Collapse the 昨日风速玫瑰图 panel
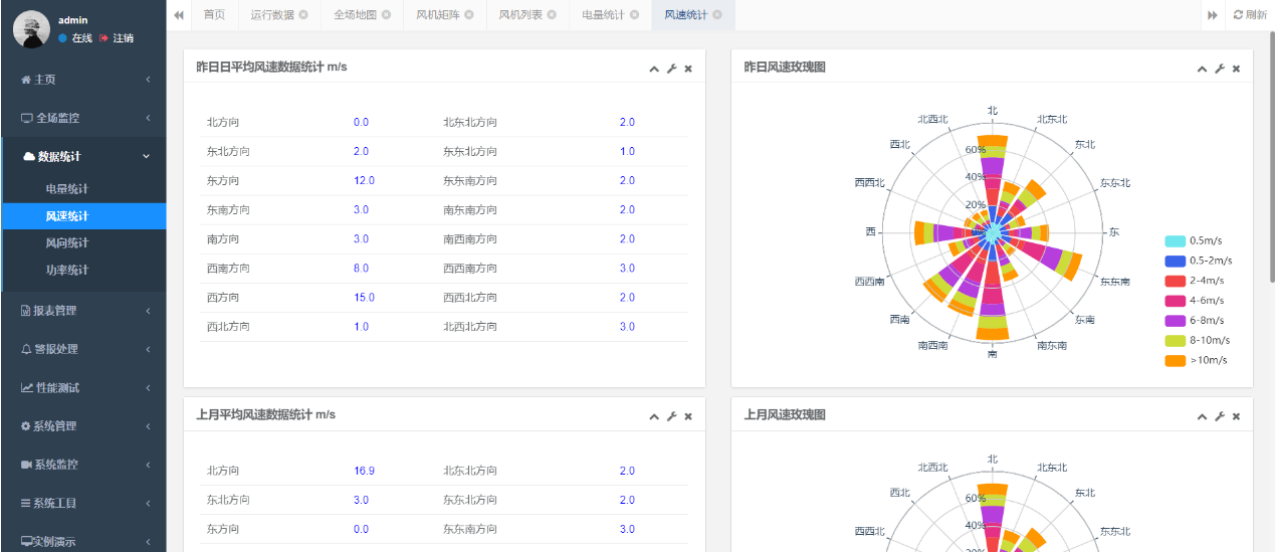This screenshot has width=1281, height=556. [1202, 69]
